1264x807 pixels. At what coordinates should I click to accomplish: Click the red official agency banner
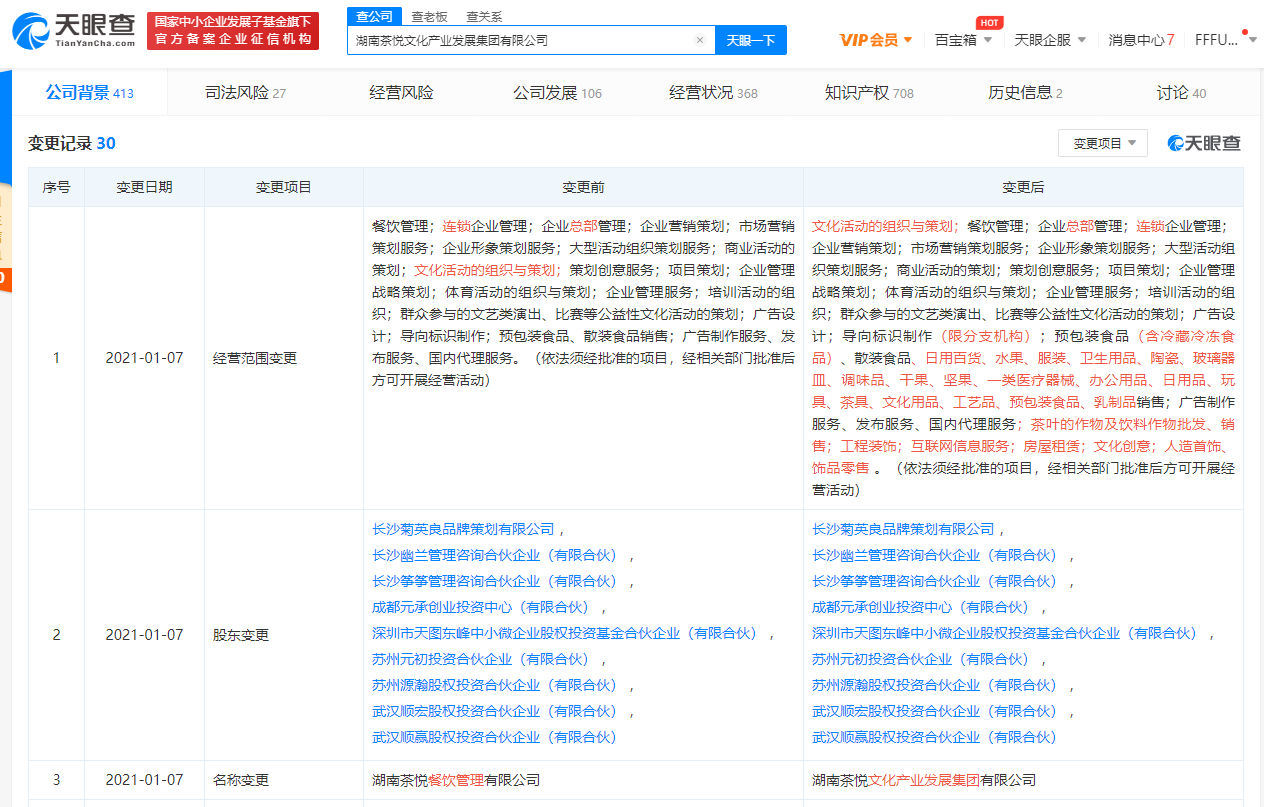(232, 31)
